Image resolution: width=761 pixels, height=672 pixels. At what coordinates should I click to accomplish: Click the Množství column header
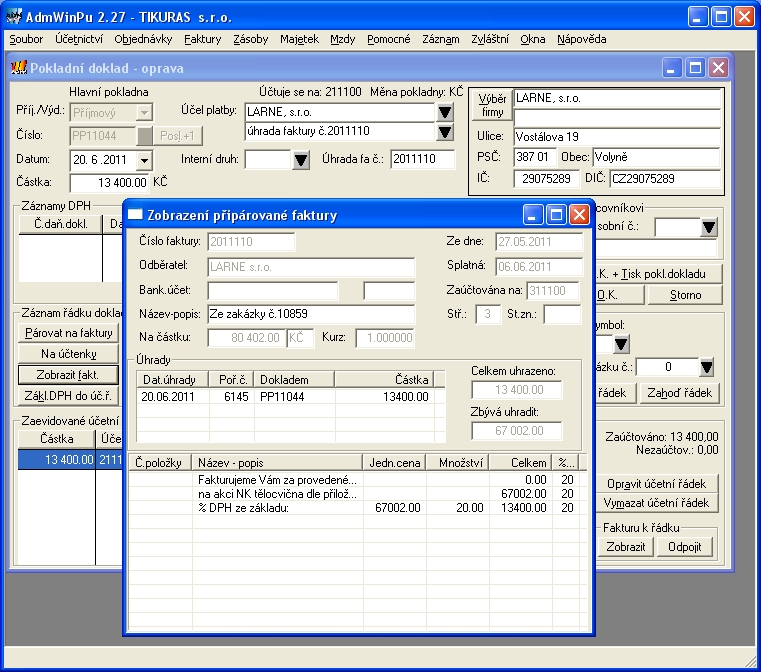pos(457,462)
